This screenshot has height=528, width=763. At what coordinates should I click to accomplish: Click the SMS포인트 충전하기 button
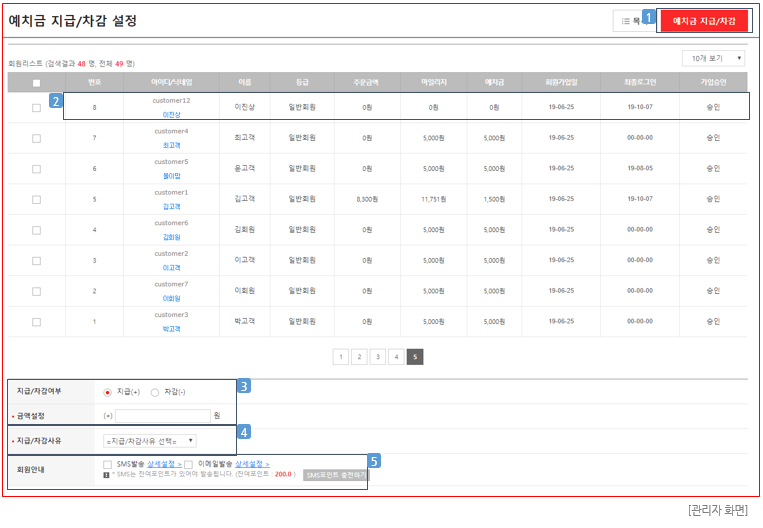click(335, 475)
